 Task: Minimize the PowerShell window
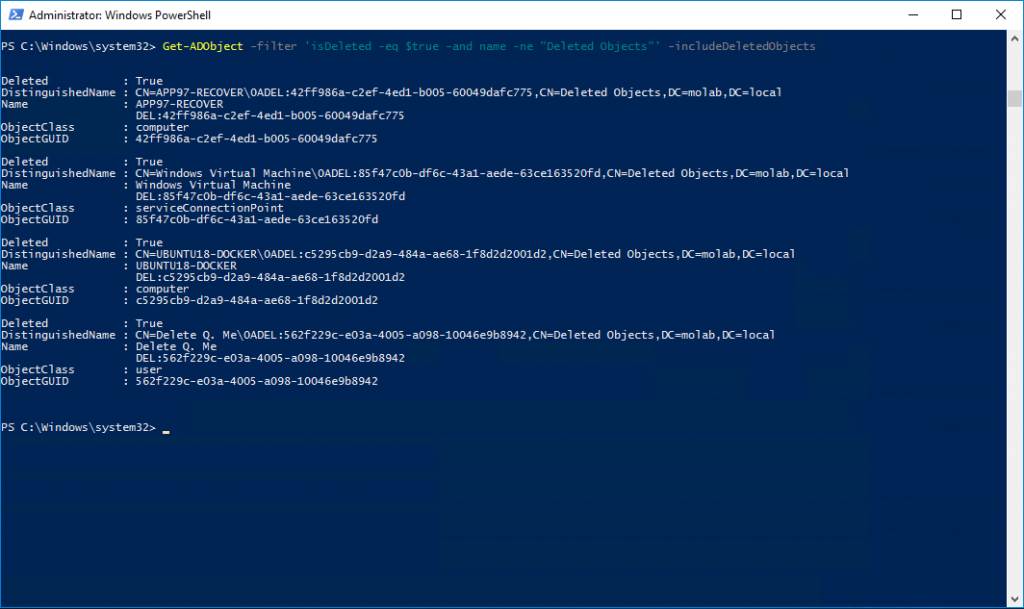pos(910,15)
